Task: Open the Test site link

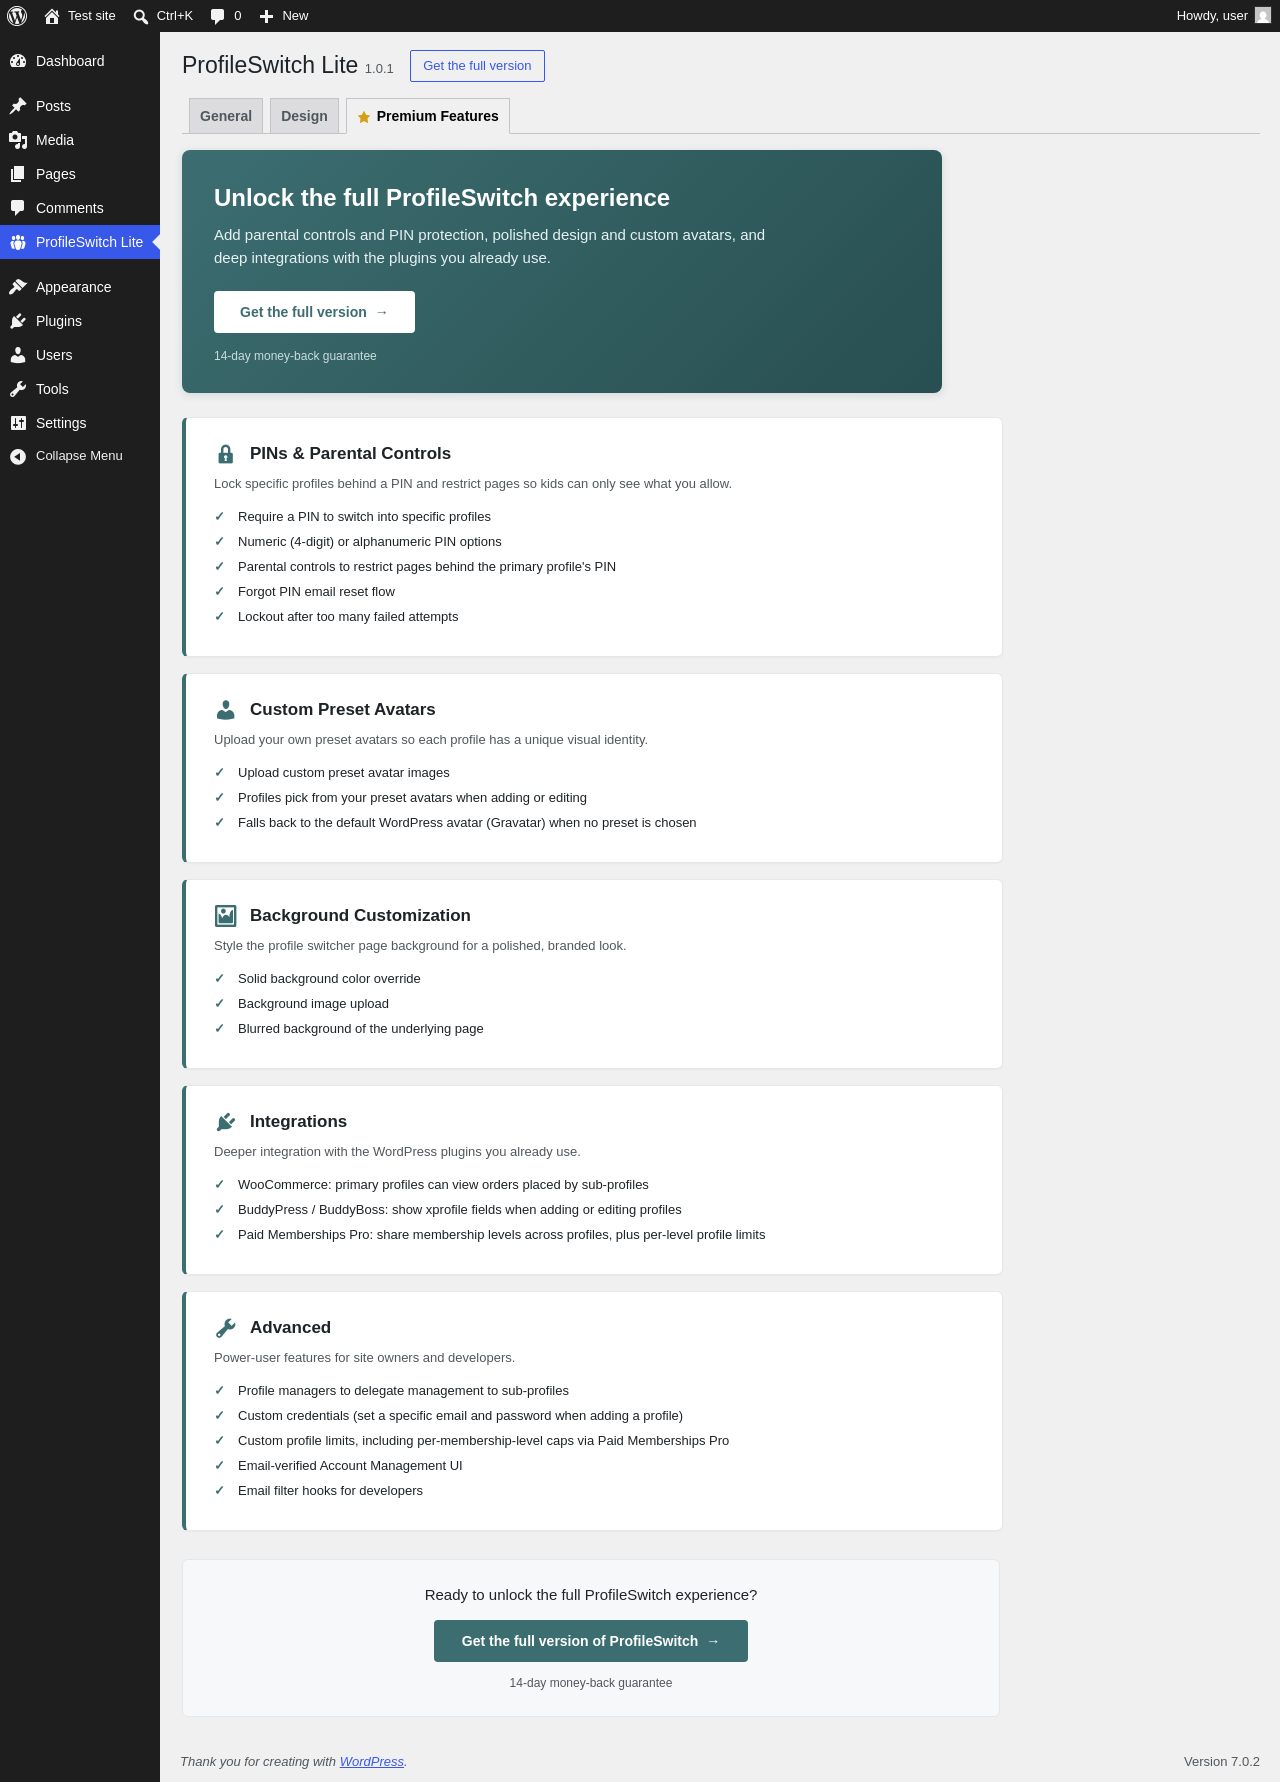Action: 80,16
